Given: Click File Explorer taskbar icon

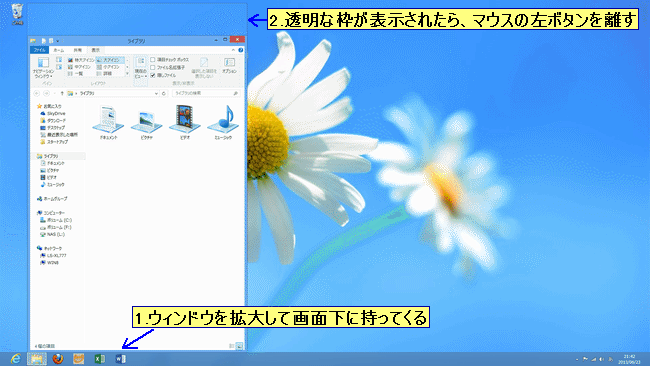Looking at the screenshot, I should pyautogui.click(x=37, y=359).
